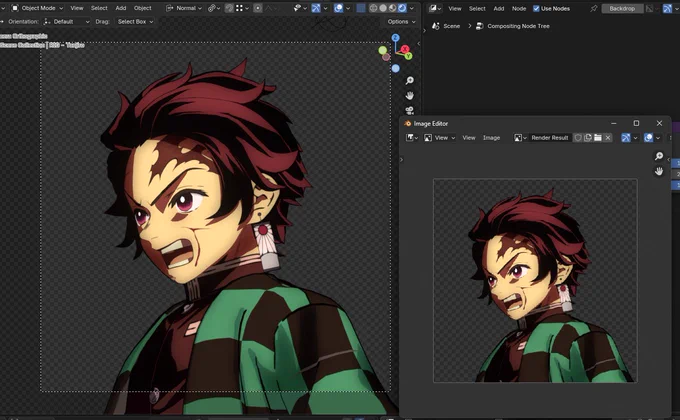This screenshot has height=420, width=680.
Task: Unlink the Render Result image
Action: click(608, 138)
